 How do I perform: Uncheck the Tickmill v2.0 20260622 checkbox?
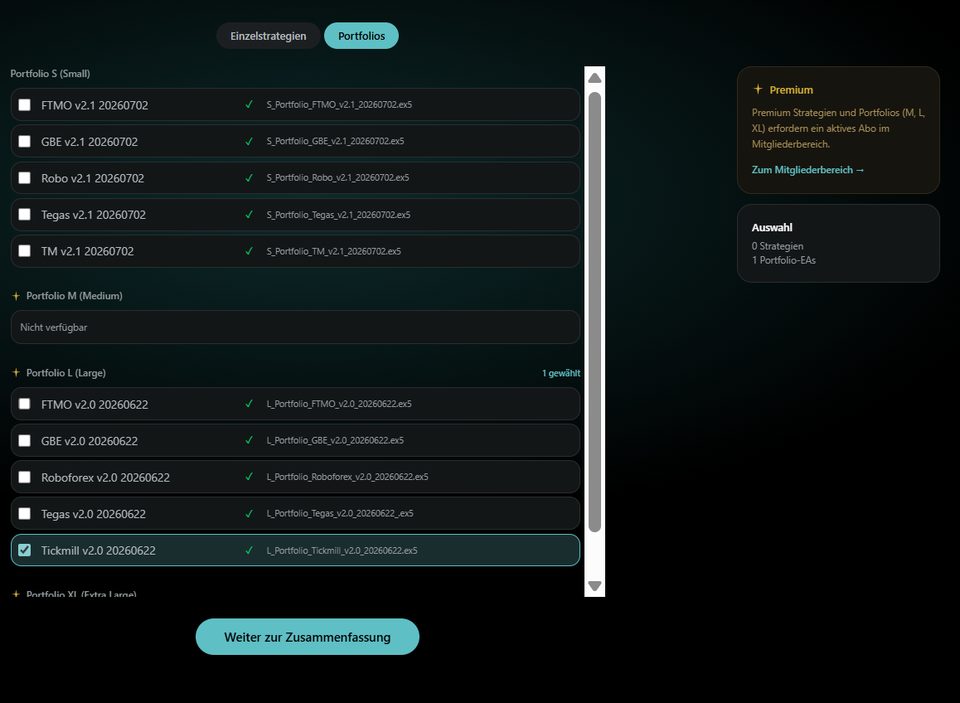[24, 550]
